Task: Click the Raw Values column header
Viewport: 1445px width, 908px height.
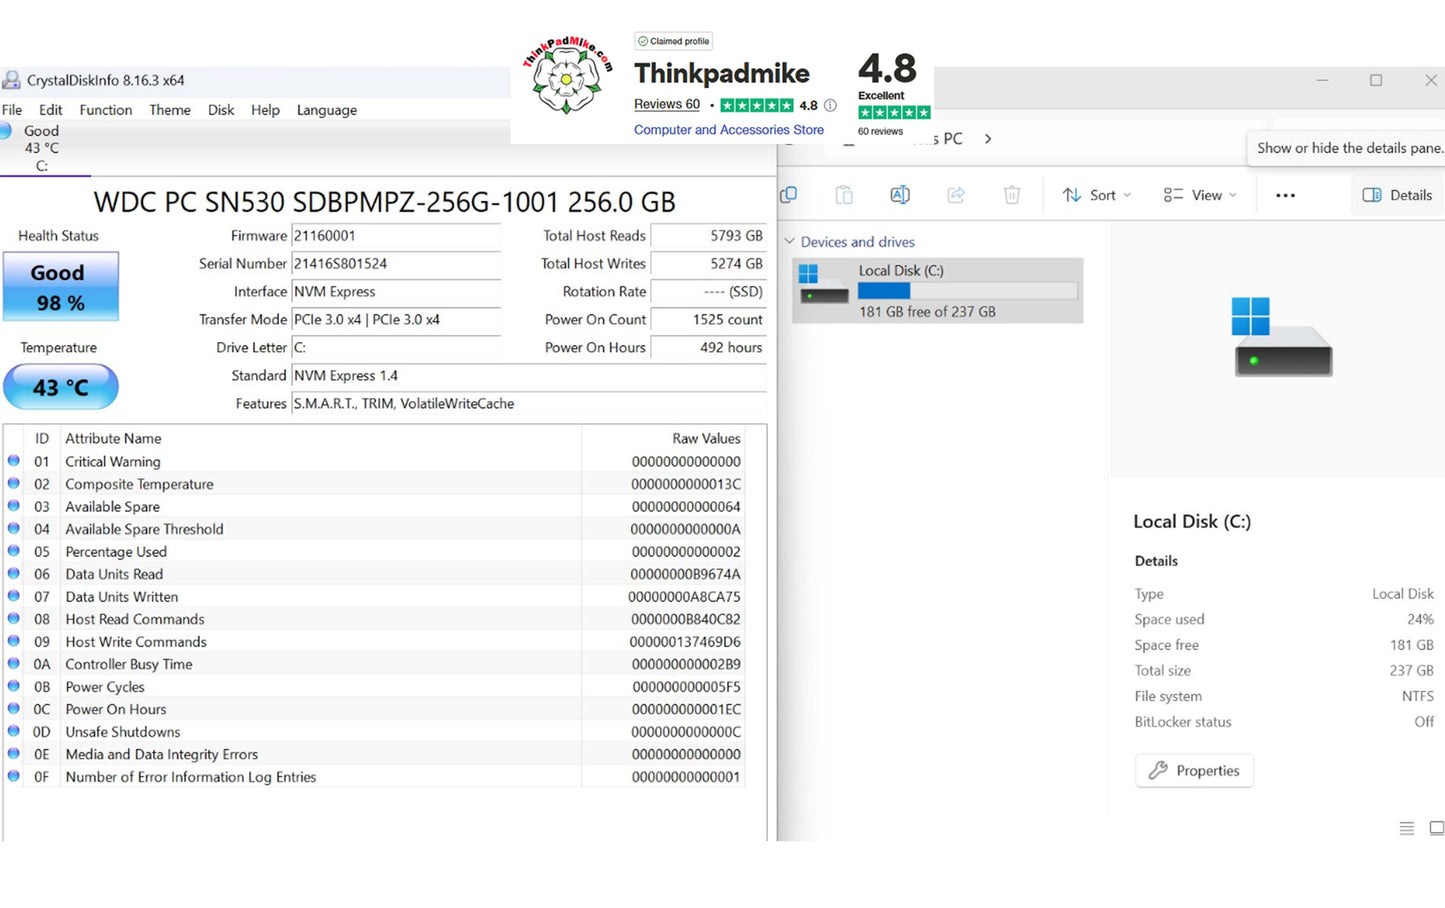Action: (706, 438)
